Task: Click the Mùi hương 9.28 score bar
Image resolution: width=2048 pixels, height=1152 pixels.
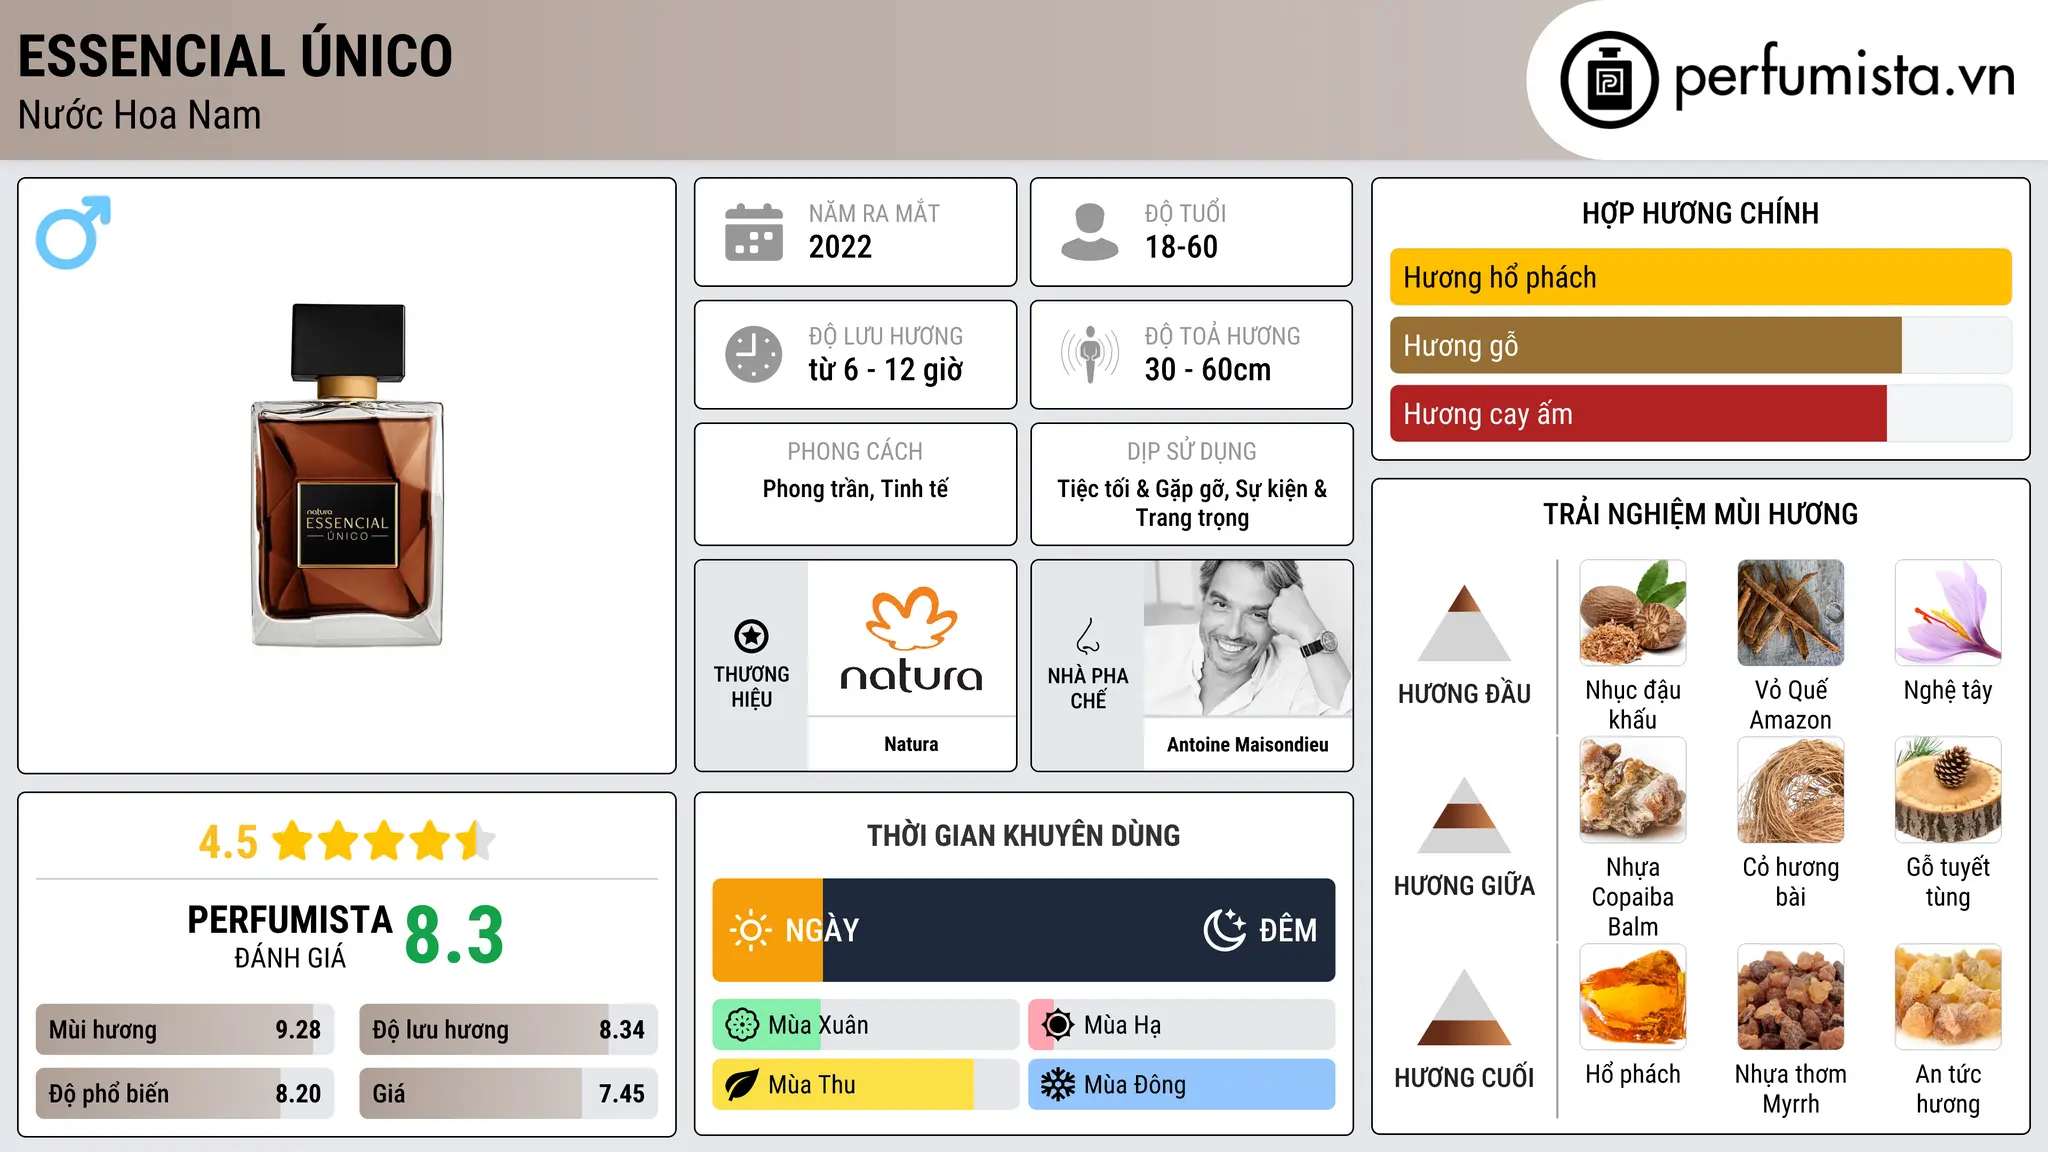Action: coord(185,1029)
